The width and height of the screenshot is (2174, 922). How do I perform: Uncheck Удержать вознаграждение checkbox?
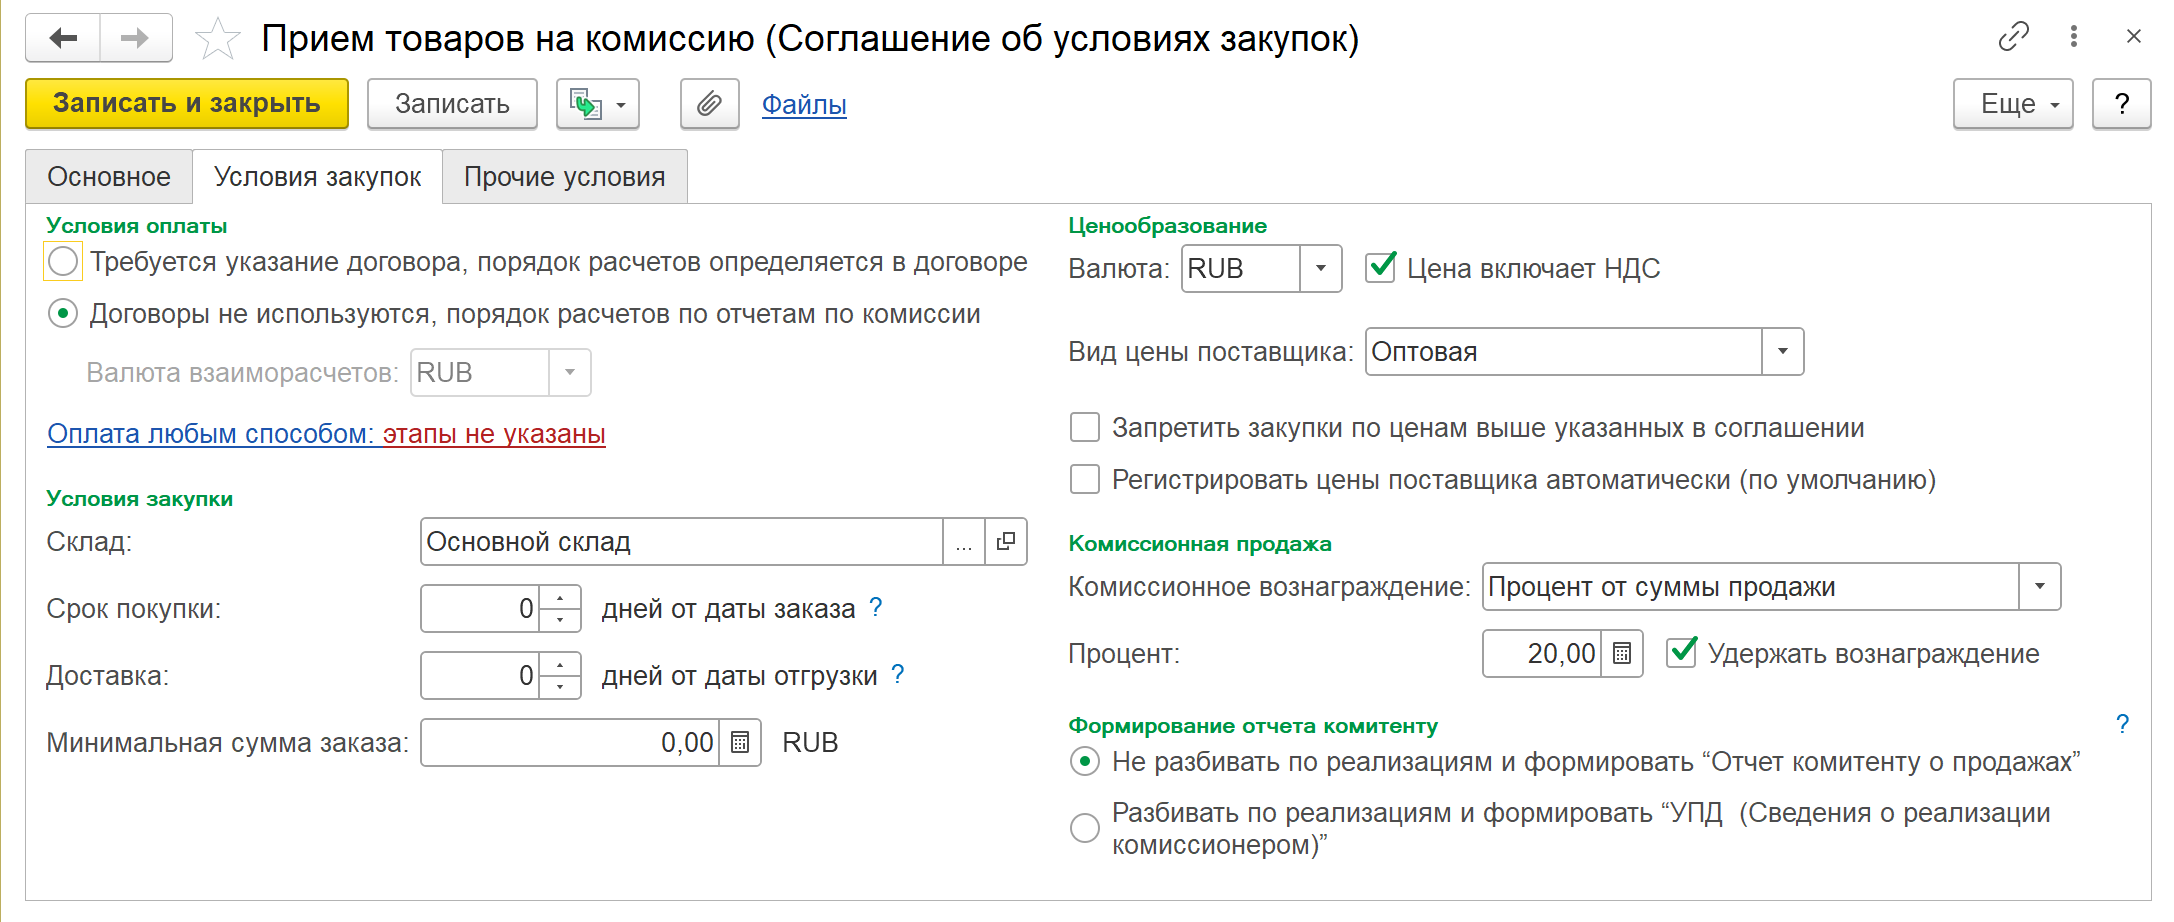[1681, 654]
